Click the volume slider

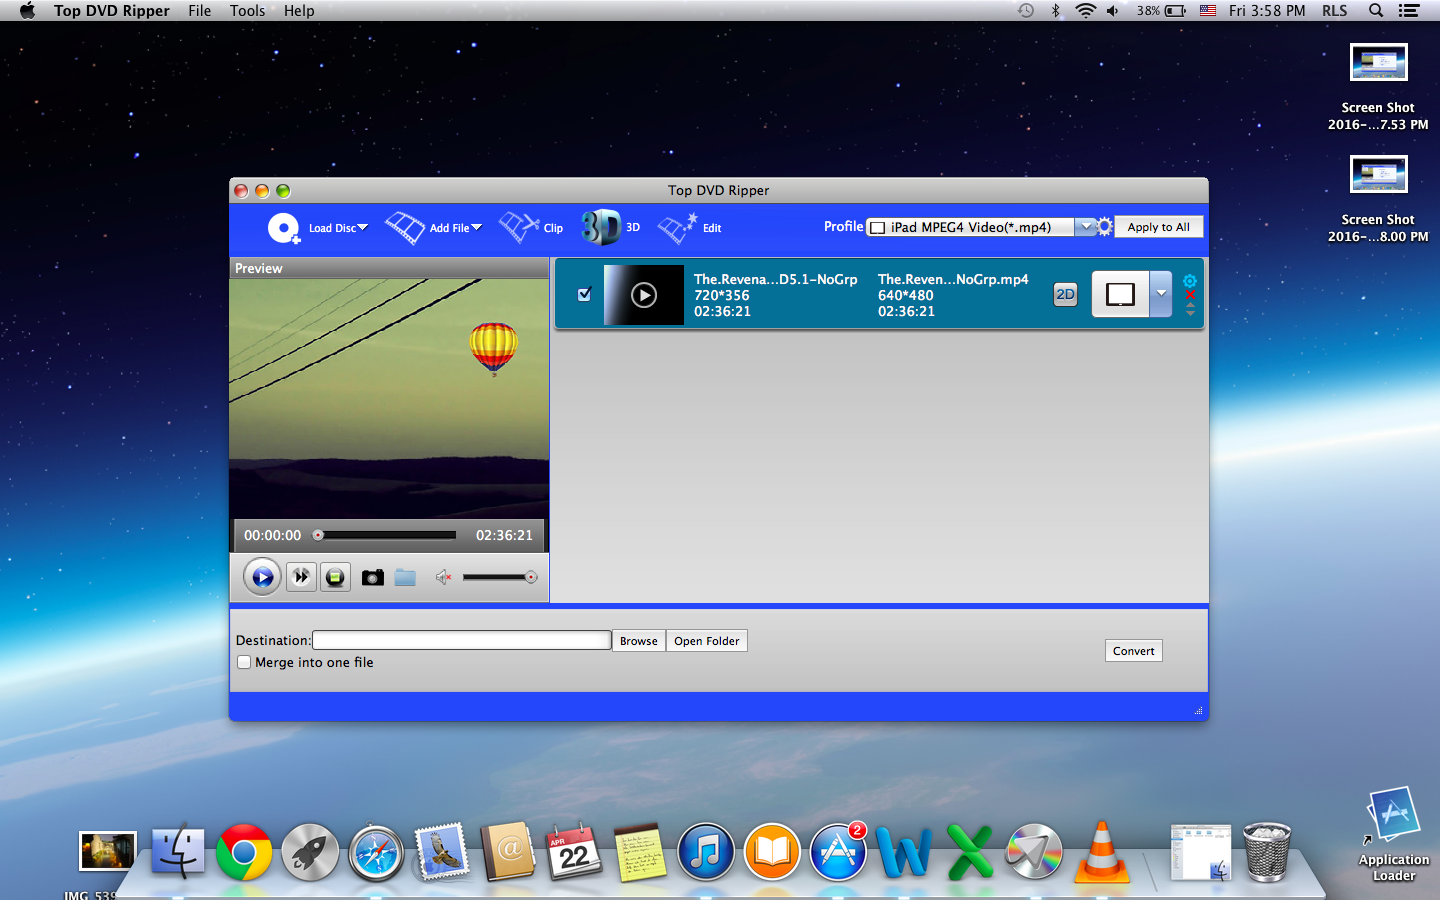point(500,577)
